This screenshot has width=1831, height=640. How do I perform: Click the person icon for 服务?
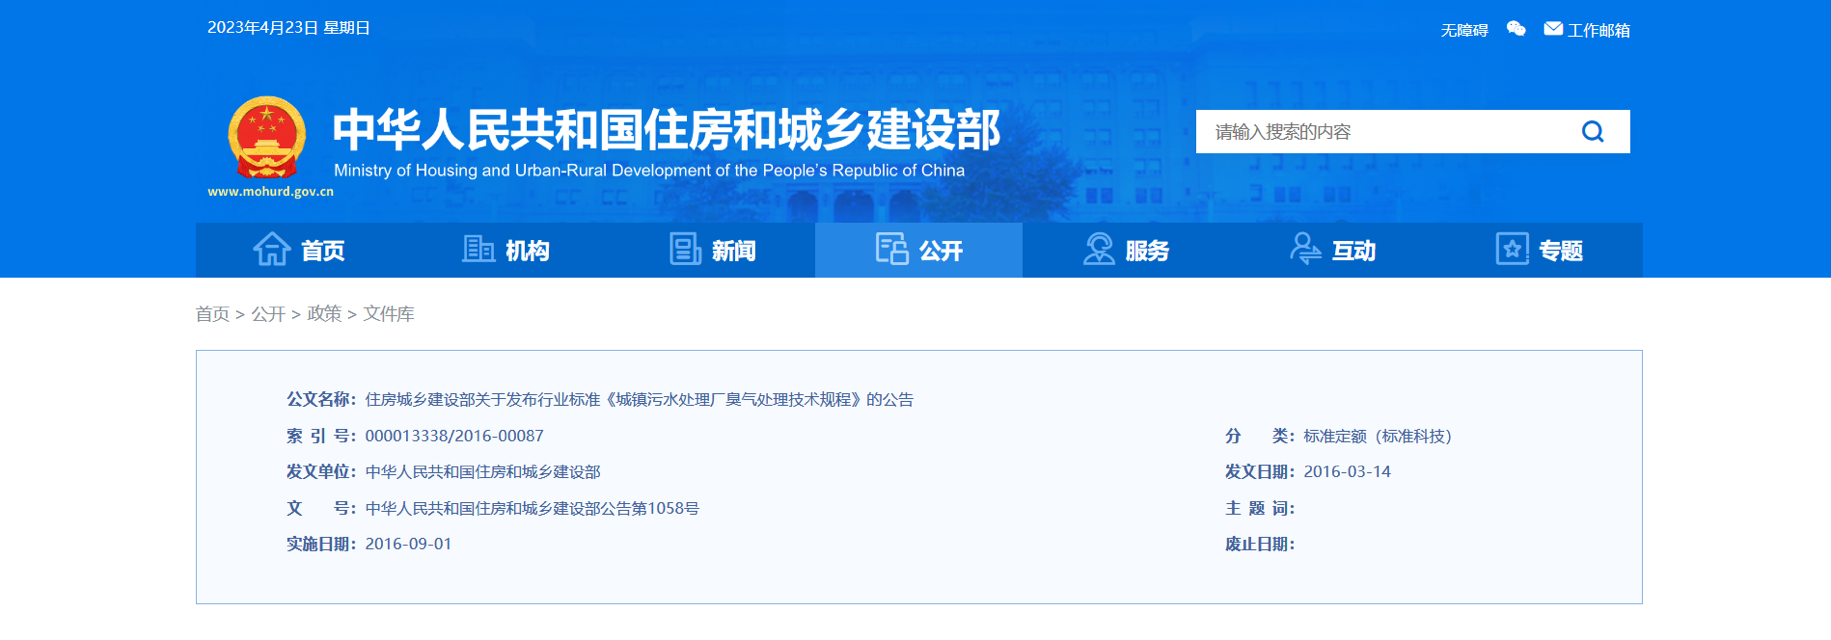point(1098,249)
